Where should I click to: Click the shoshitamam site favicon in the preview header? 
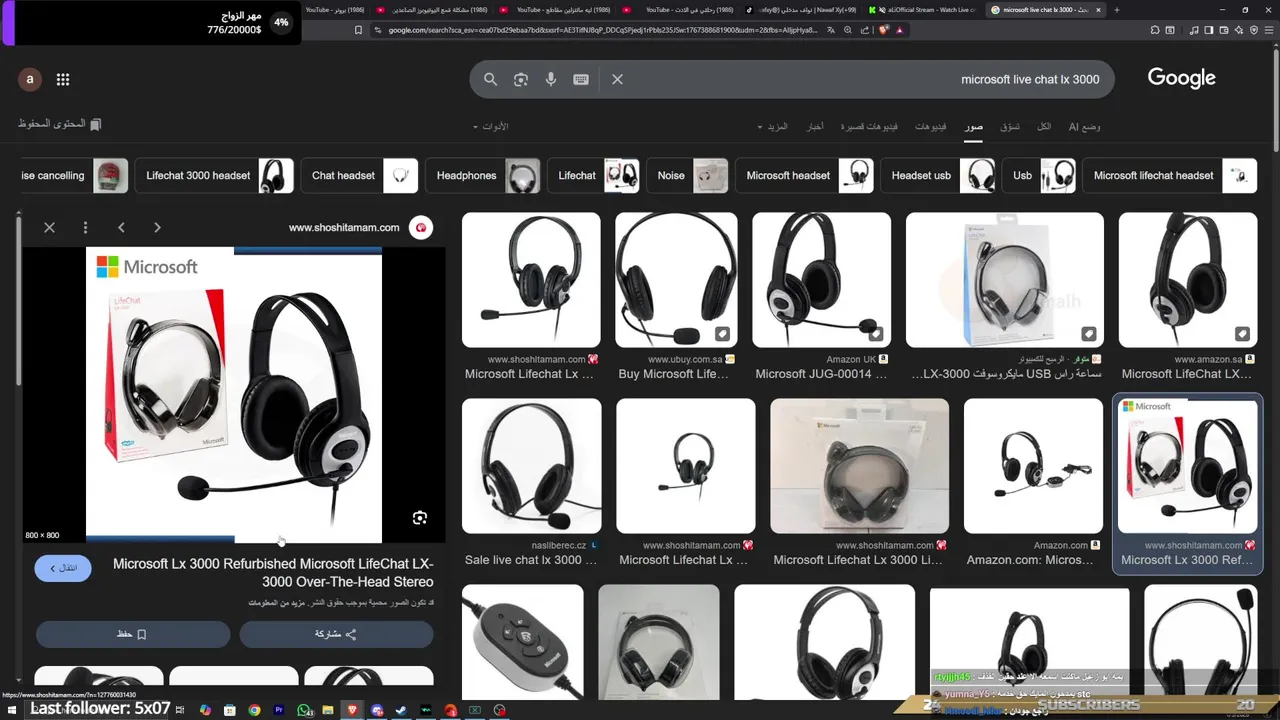click(421, 228)
